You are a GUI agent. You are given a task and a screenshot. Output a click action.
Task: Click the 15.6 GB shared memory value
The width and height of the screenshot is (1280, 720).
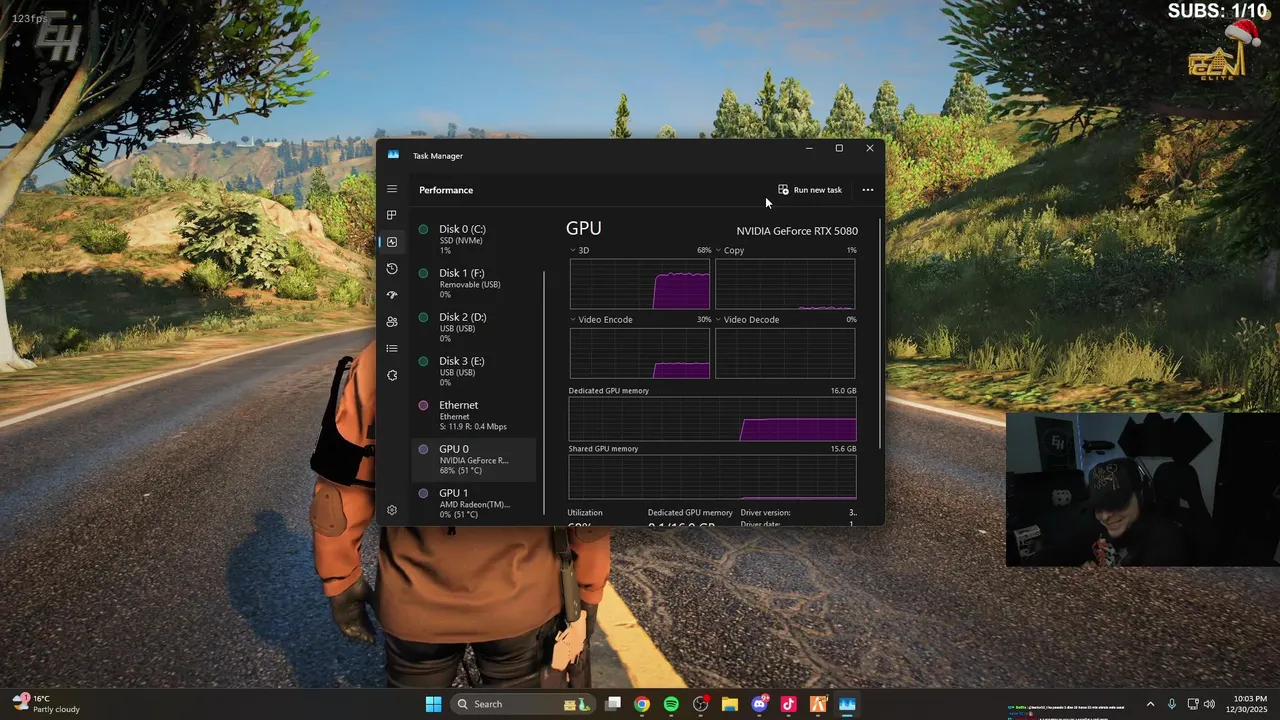point(843,449)
